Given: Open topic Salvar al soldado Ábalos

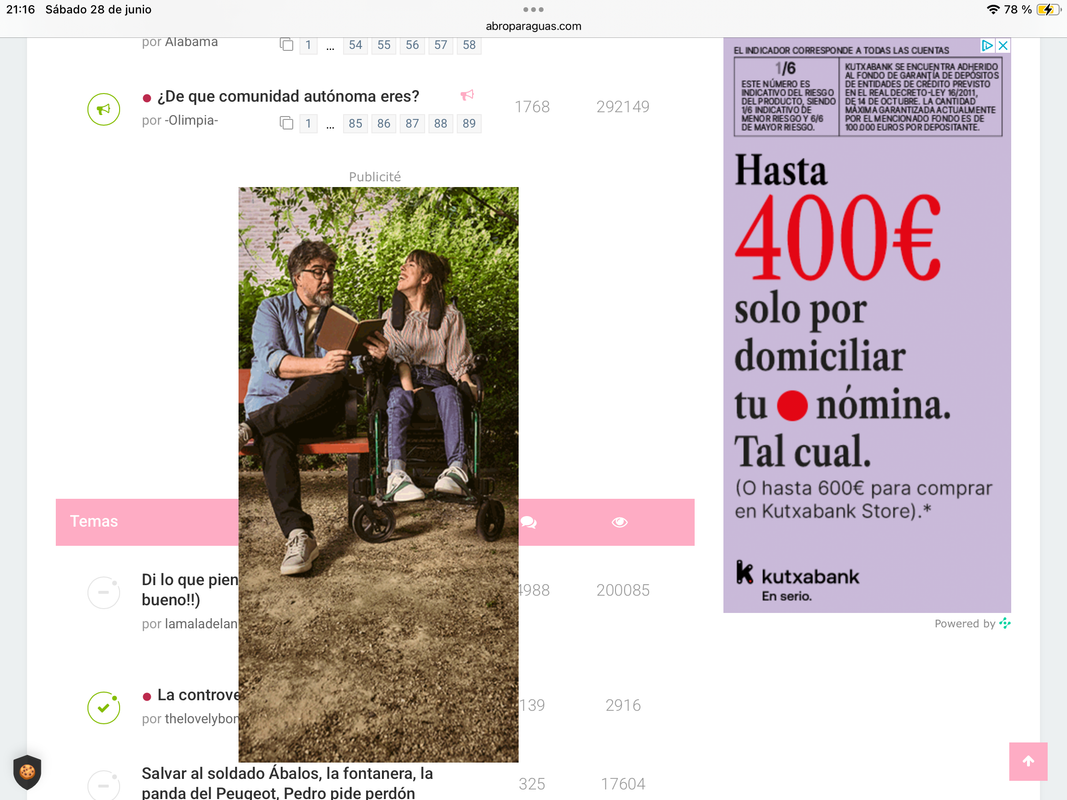Looking at the screenshot, I should (287, 783).
